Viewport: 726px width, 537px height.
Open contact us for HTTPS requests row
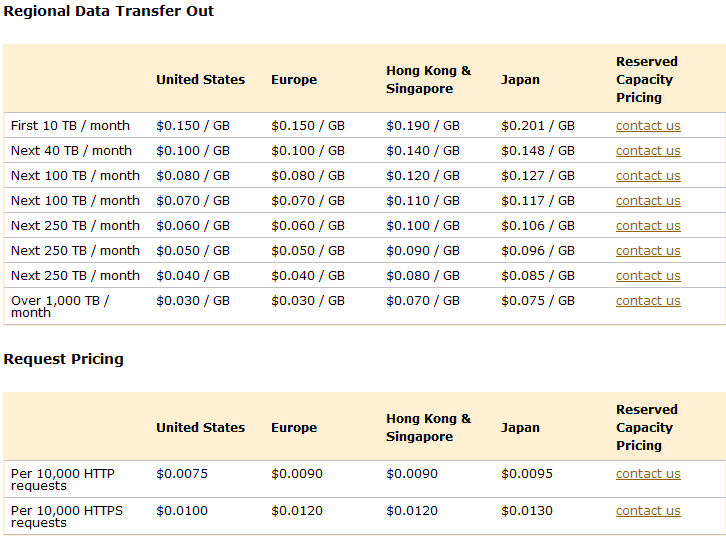point(648,511)
